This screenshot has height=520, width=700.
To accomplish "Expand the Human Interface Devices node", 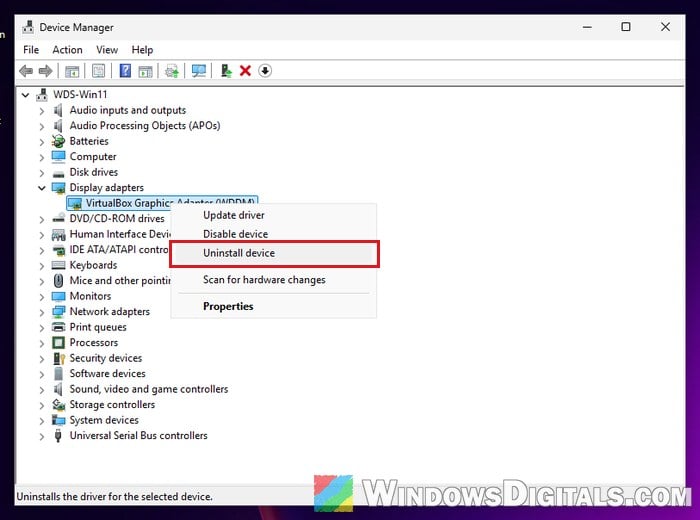I will [42, 235].
